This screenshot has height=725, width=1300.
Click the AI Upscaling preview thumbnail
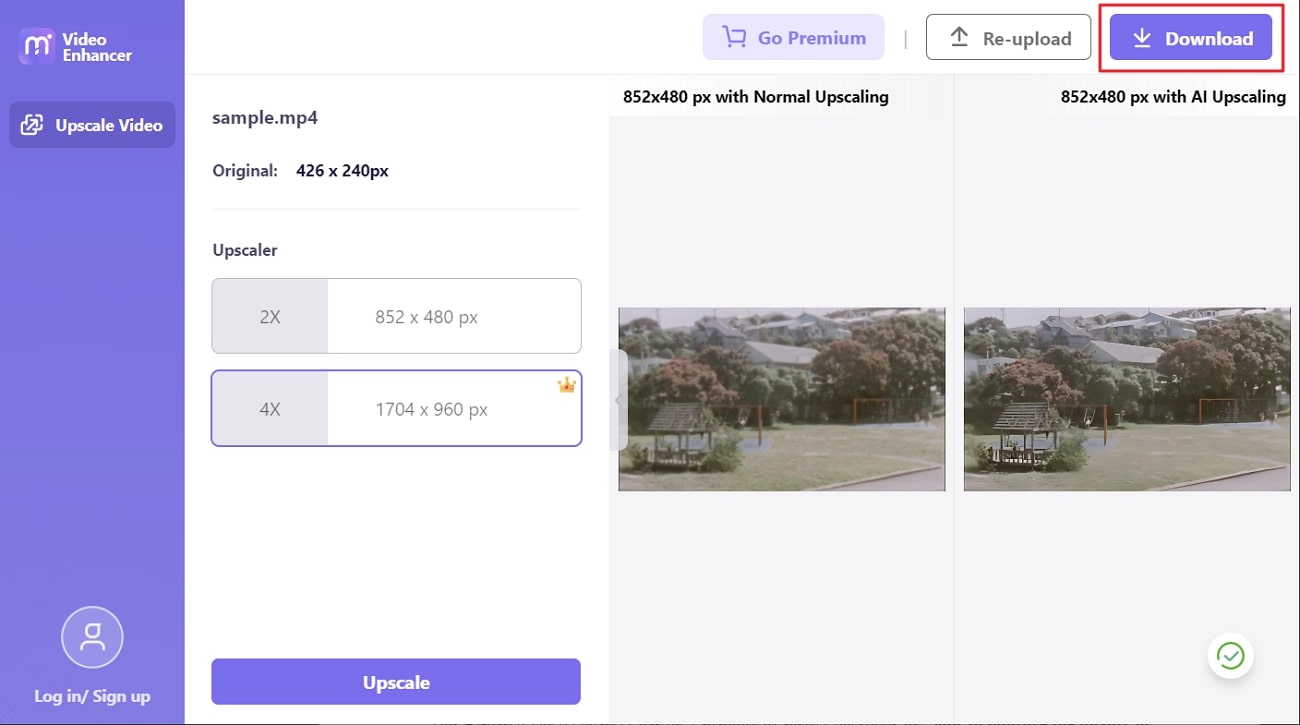1126,399
